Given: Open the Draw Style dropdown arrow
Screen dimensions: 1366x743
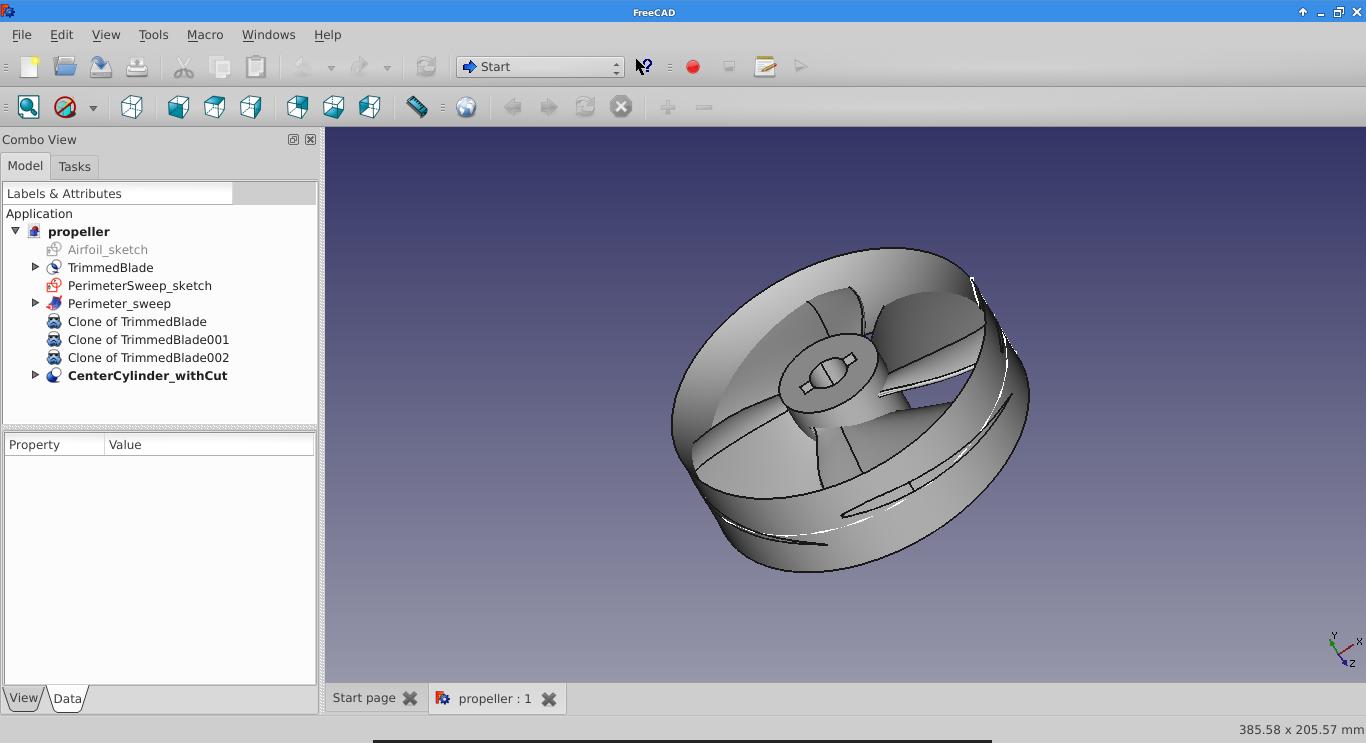Looking at the screenshot, I should [x=93, y=108].
